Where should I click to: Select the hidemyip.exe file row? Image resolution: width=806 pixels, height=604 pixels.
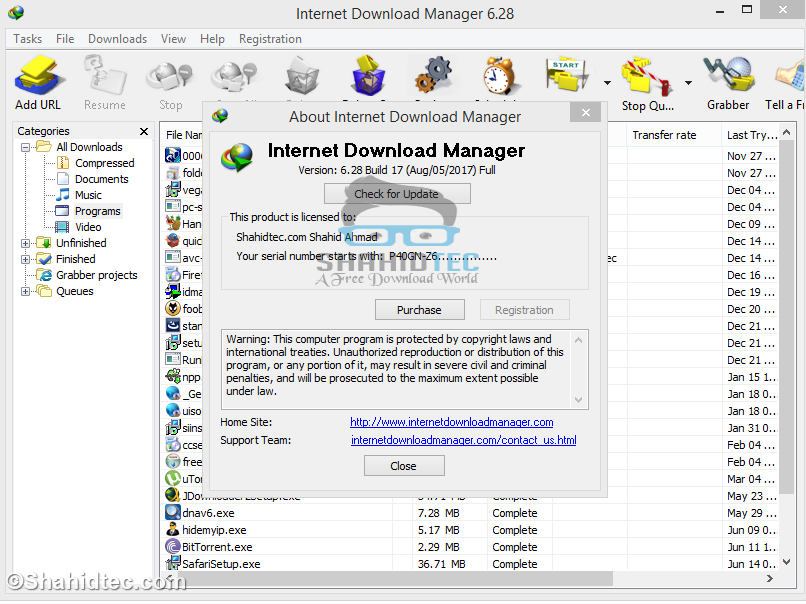[470, 530]
